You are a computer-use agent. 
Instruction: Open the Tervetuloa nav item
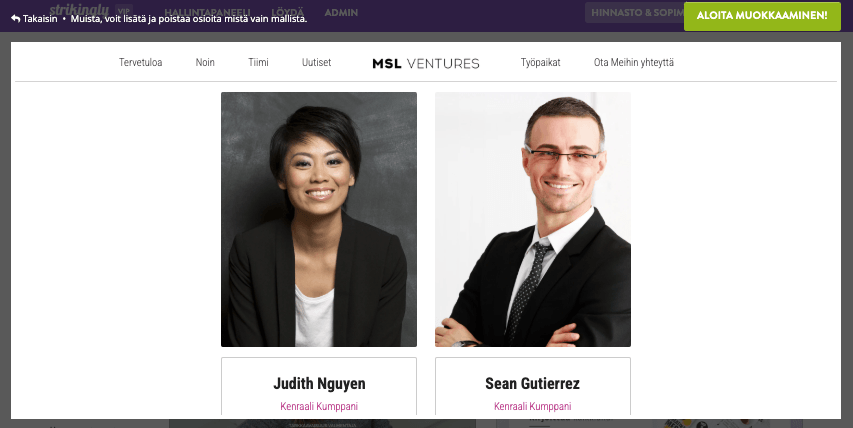click(x=140, y=63)
